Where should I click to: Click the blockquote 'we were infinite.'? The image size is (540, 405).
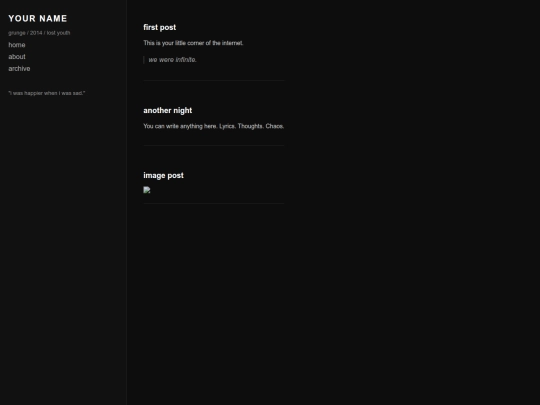(173, 60)
